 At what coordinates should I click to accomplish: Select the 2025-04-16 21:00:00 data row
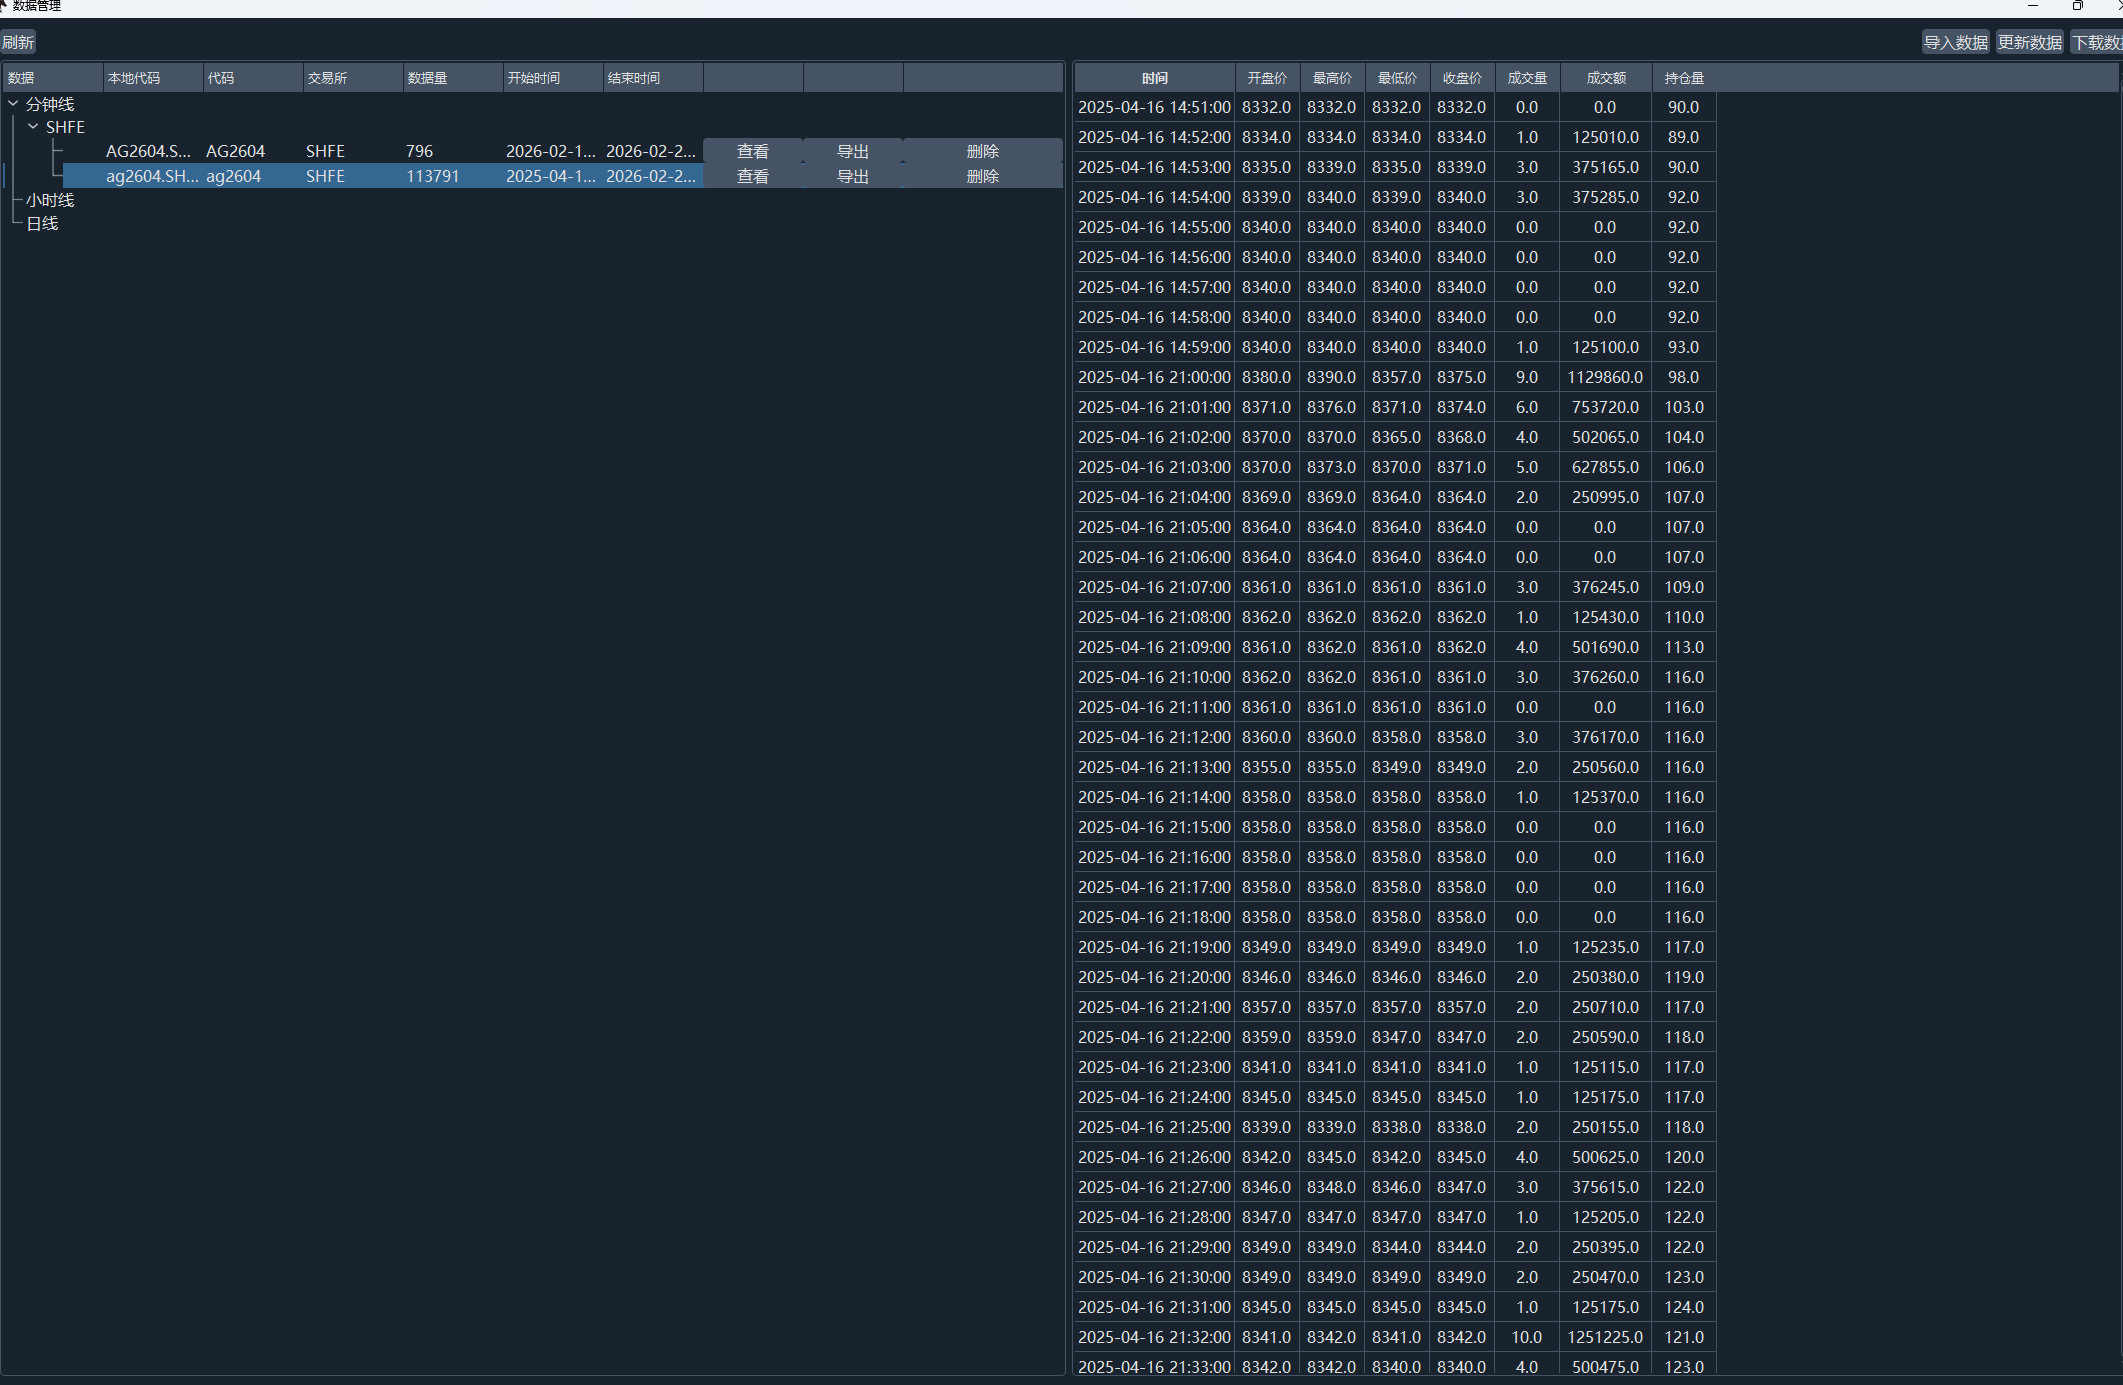pos(1154,377)
